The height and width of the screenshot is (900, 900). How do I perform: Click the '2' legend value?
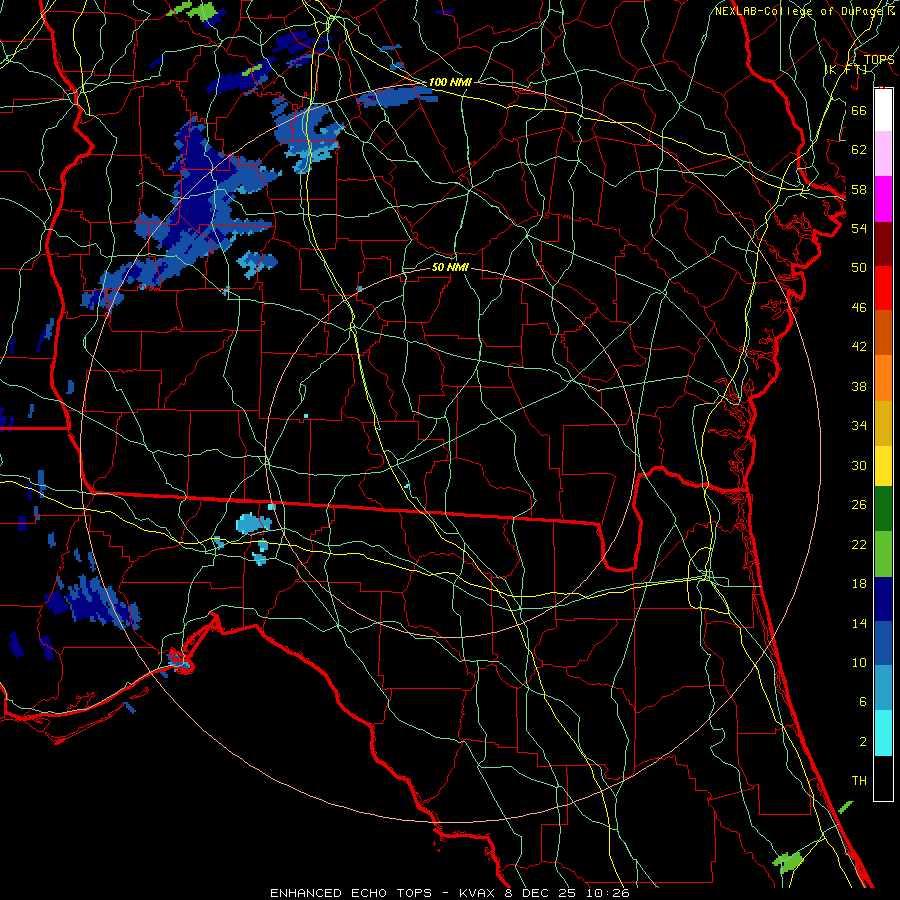point(863,742)
